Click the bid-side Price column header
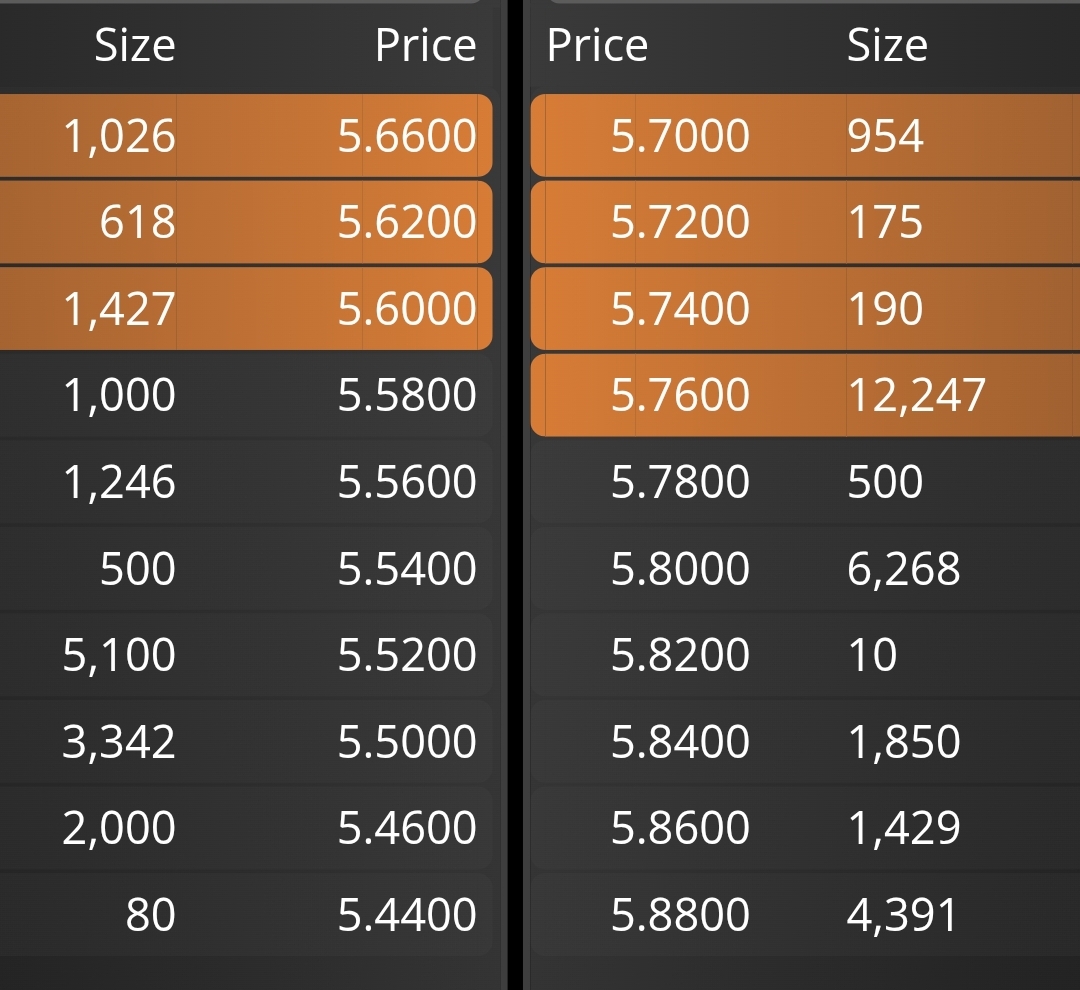The image size is (1080, 990). point(426,45)
